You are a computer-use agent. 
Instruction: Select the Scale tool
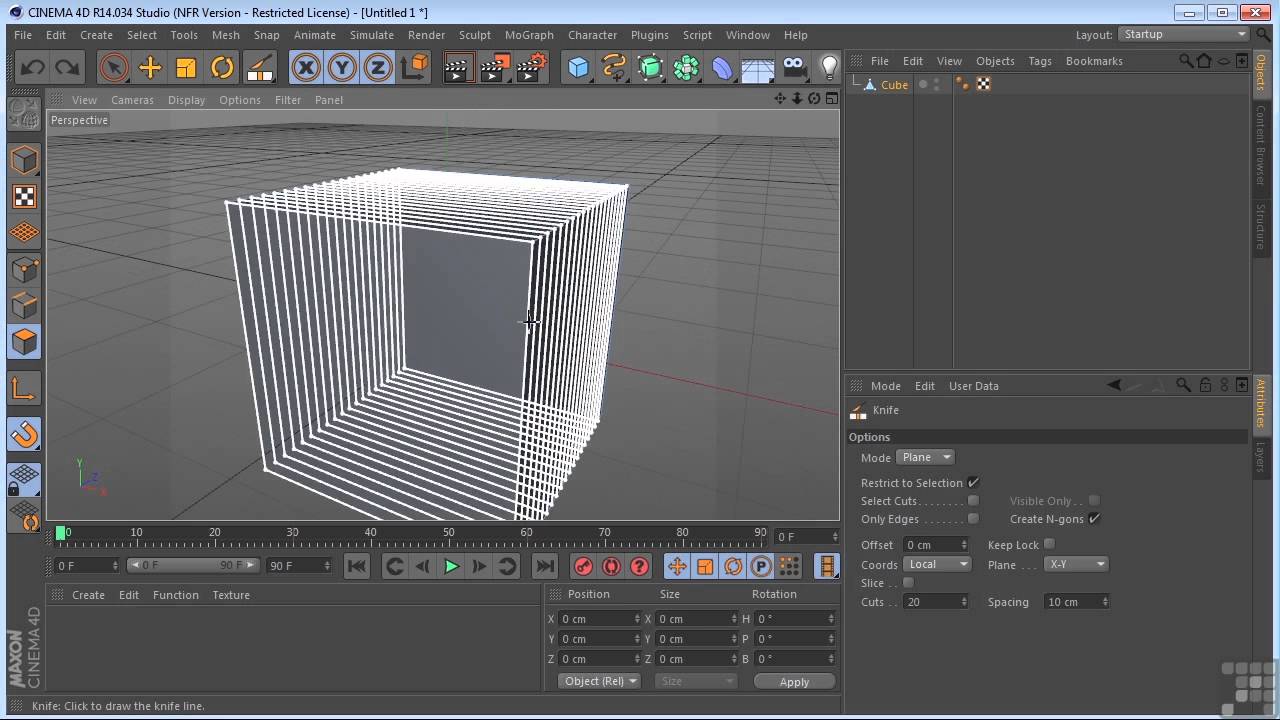[186, 67]
